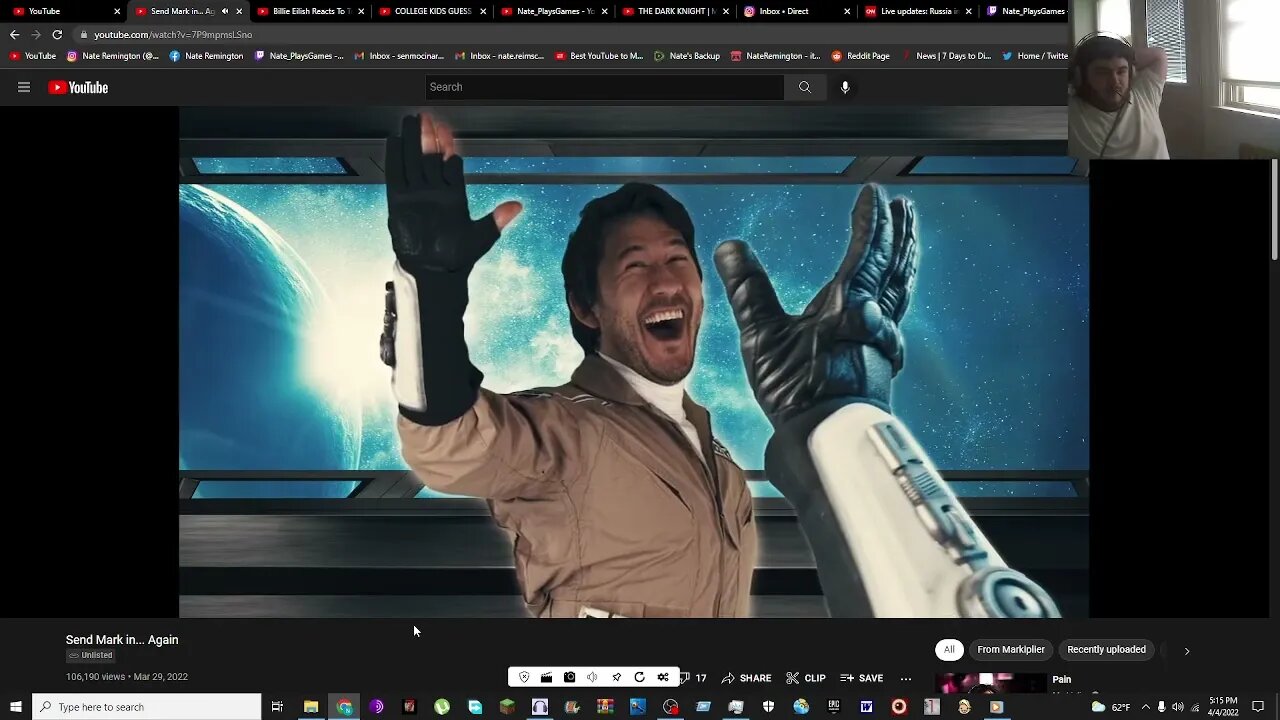Image resolution: width=1280 pixels, height=720 pixels.
Task: Click the Send Mark in... Again title
Action: tap(122, 640)
